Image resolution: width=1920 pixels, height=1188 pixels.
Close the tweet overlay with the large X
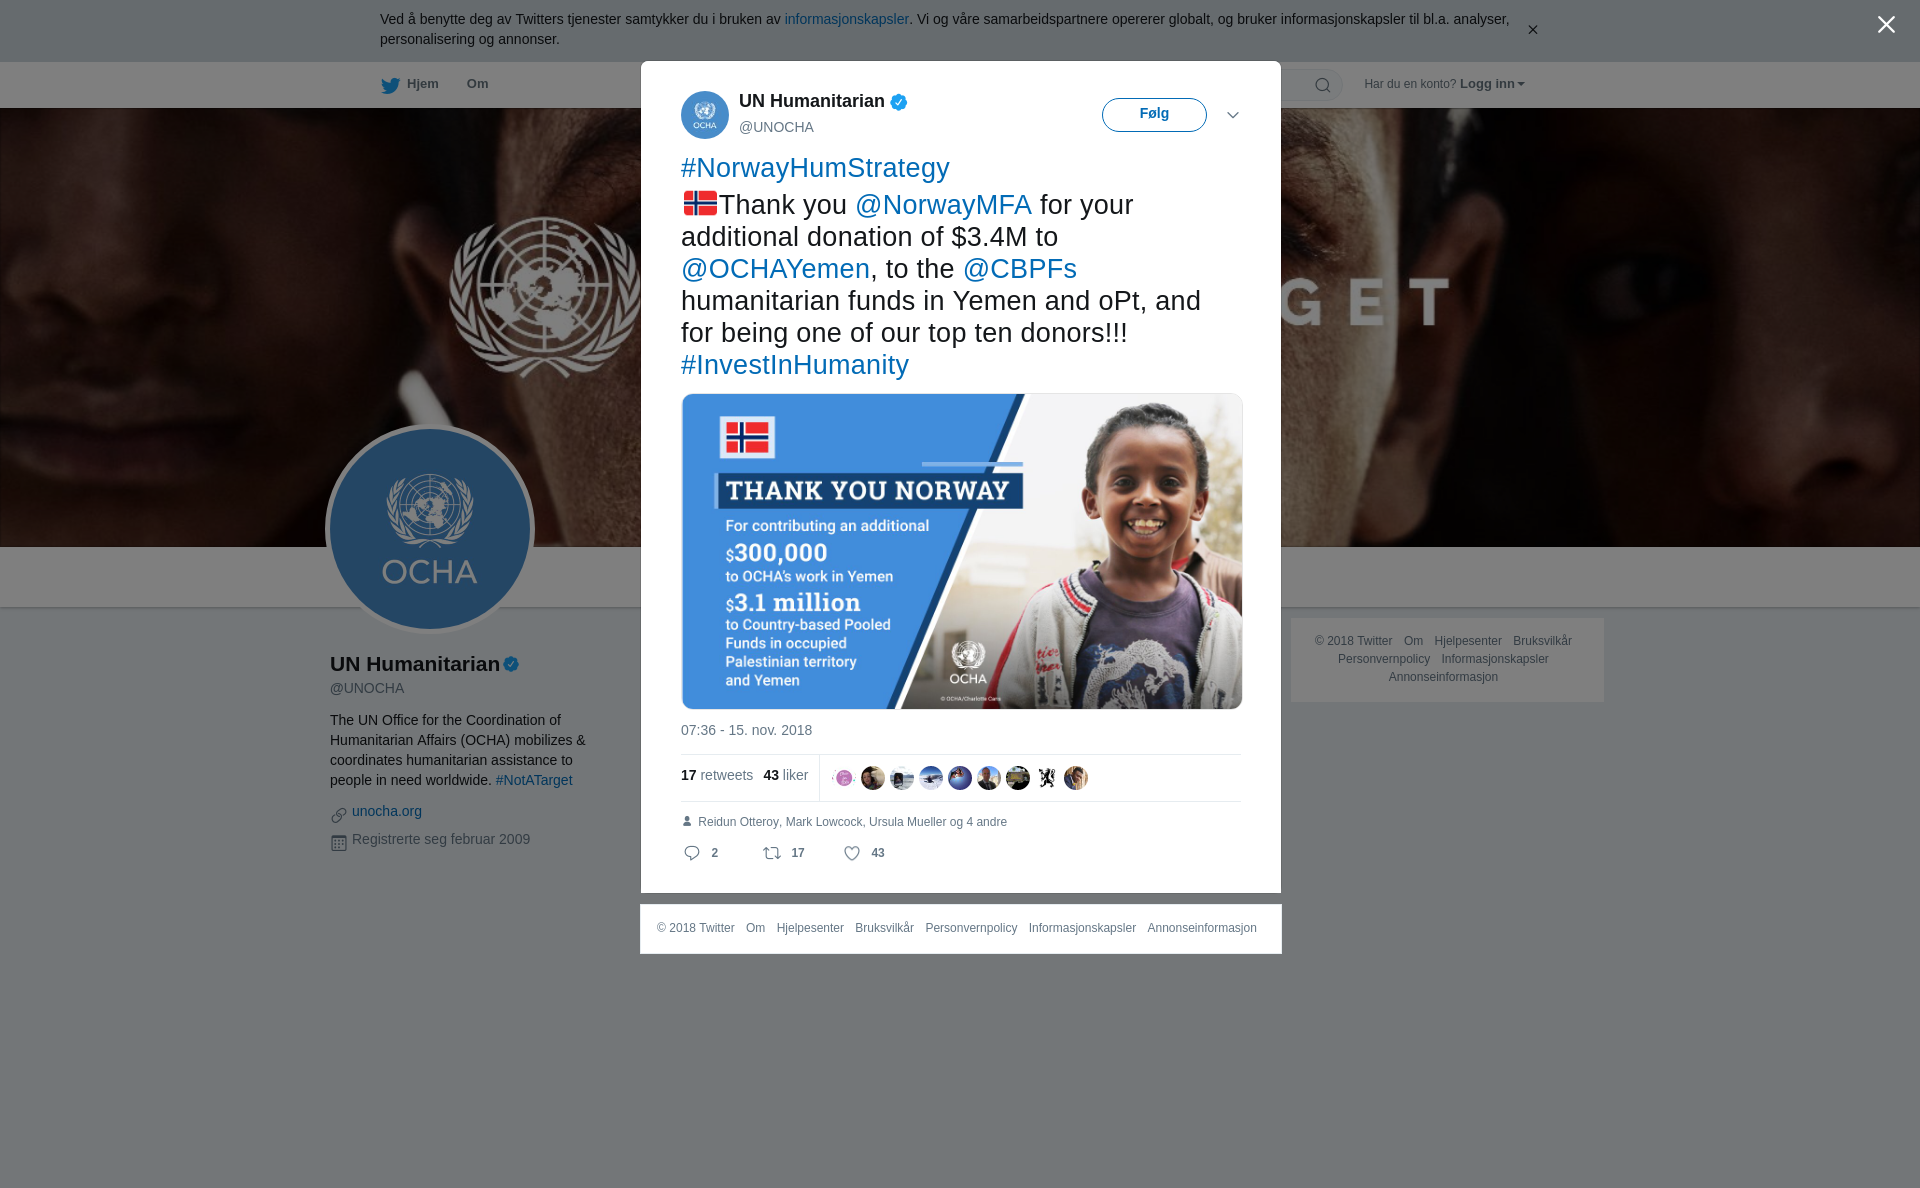1886,25
